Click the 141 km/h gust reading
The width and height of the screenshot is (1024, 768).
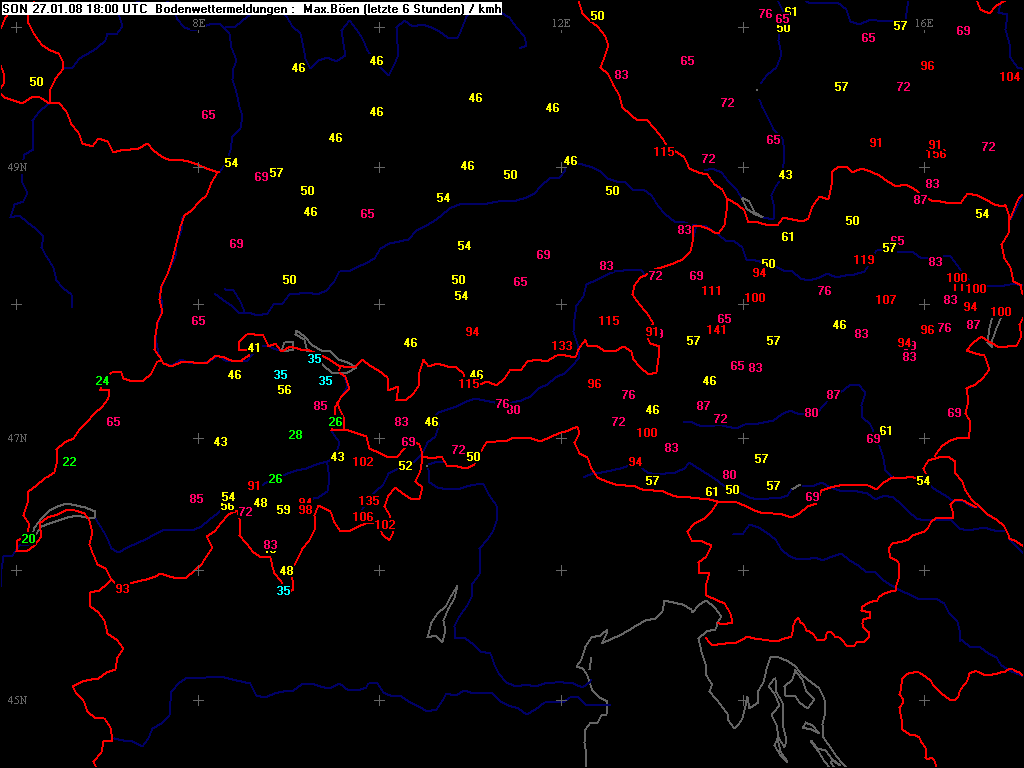pyautogui.click(x=716, y=330)
